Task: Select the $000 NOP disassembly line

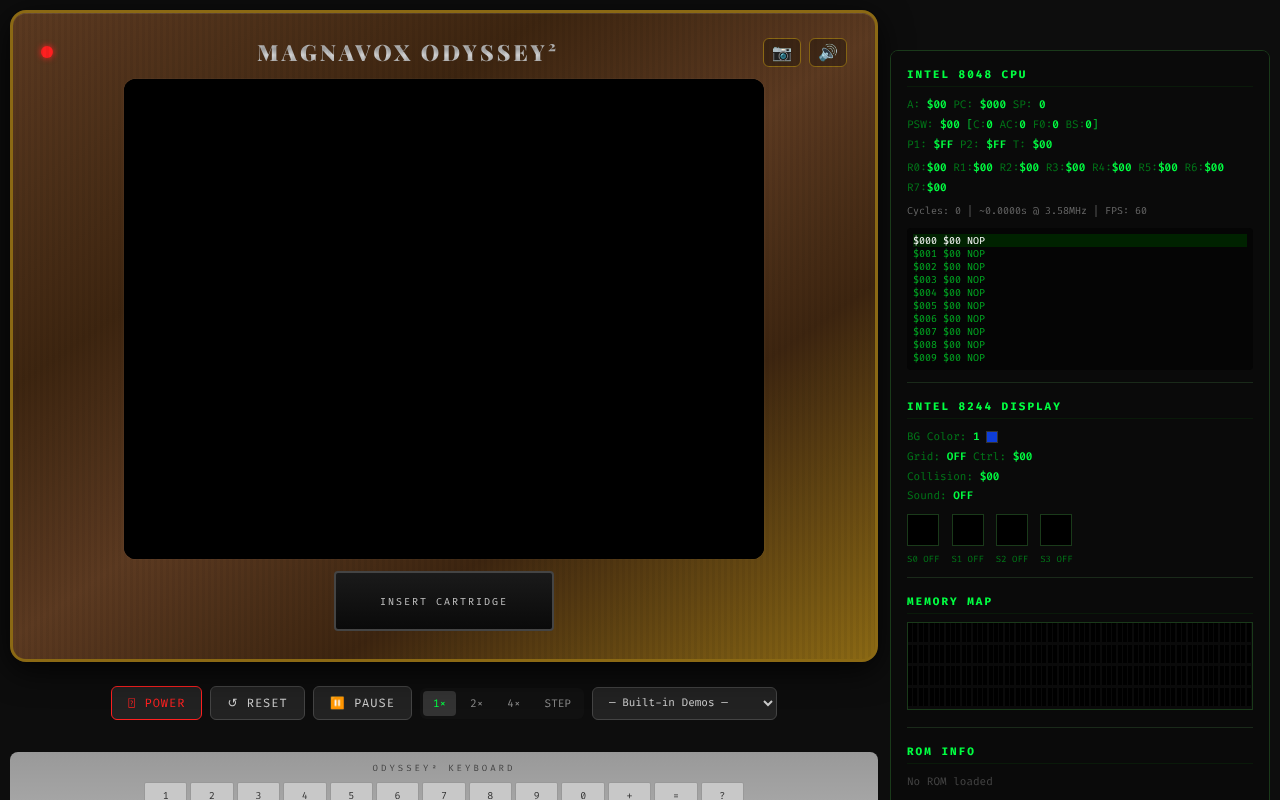Action: point(1079,241)
